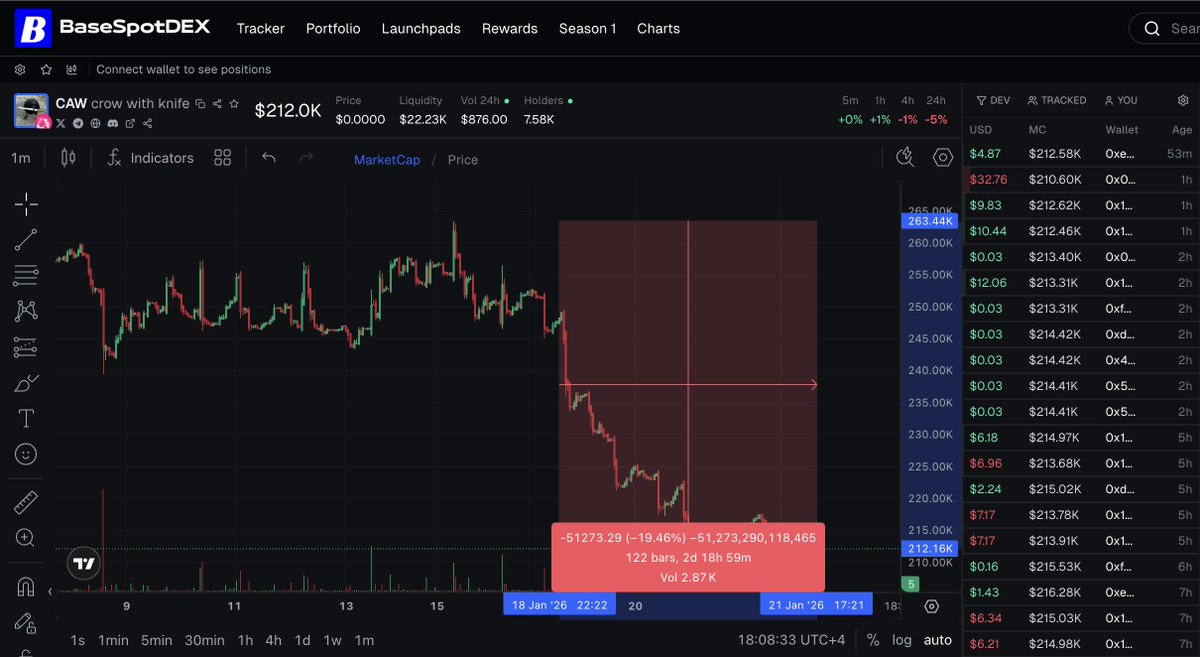Viewport: 1200px width, 657px height.
Task: Open CAW Telegram link
Action: tap(78, 123)
